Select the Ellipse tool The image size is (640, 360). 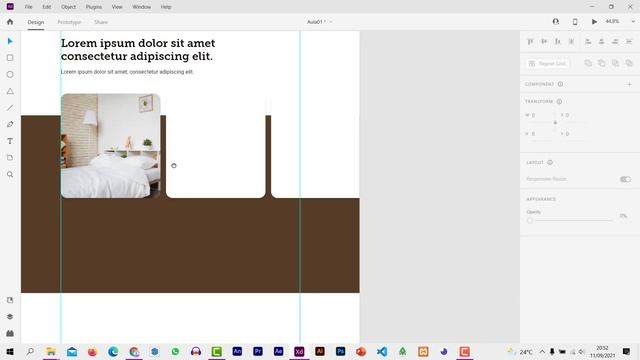tap(10, 75)
